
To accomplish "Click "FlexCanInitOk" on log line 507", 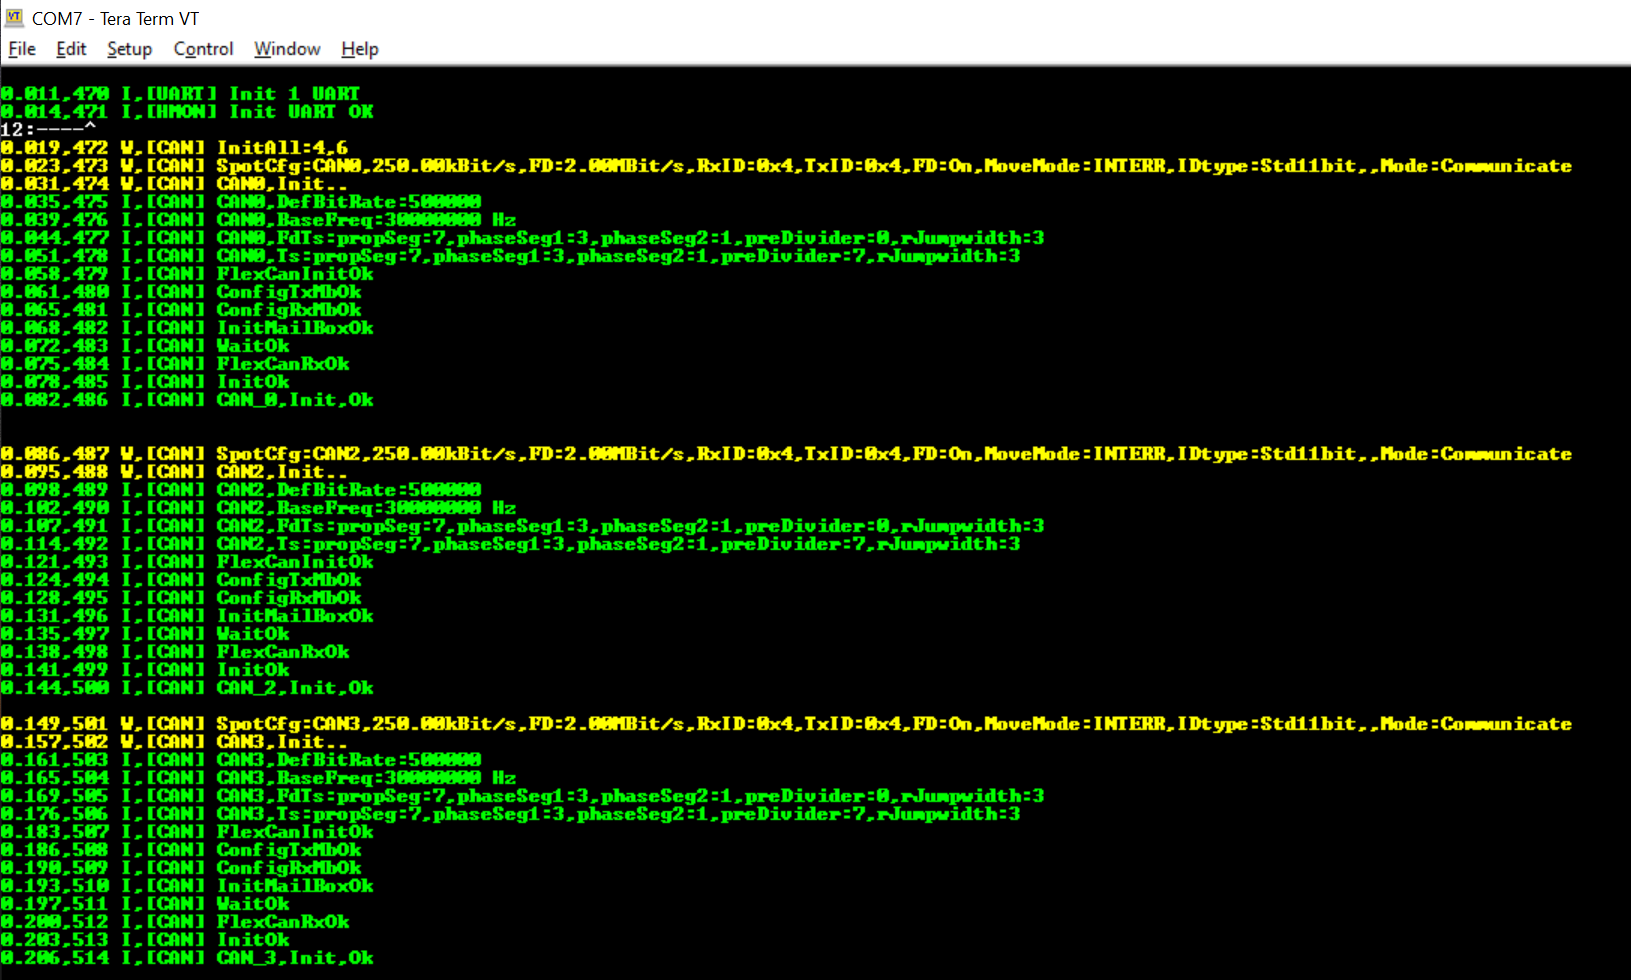I will [x=295, y=831].
